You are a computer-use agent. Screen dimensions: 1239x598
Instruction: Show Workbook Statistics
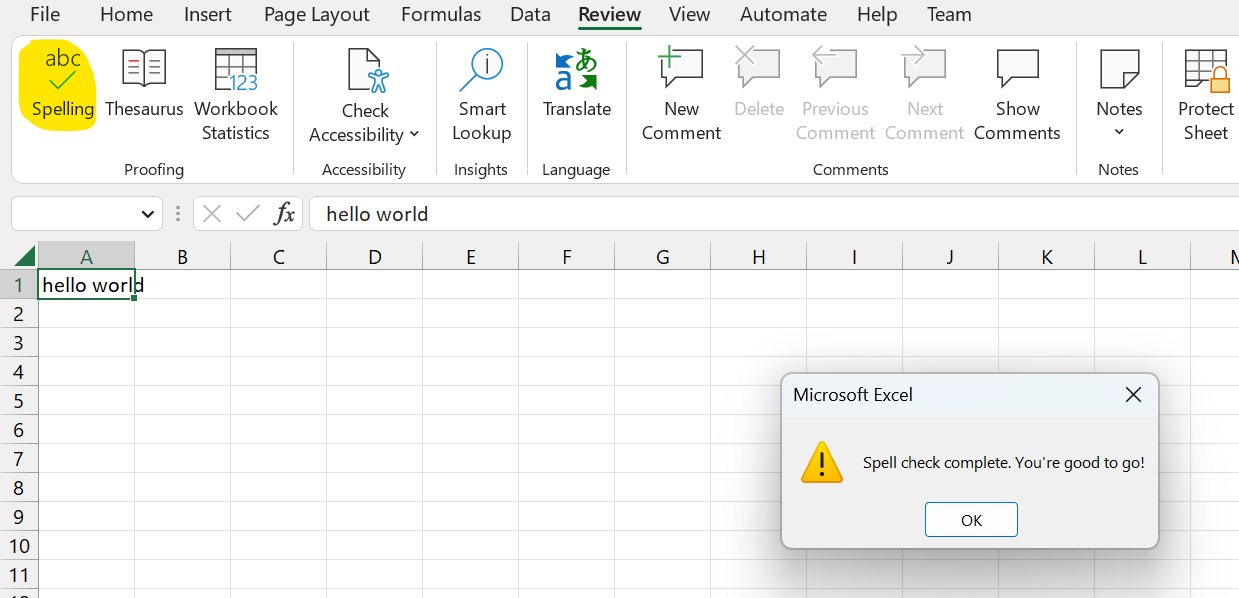click(236, 96)
